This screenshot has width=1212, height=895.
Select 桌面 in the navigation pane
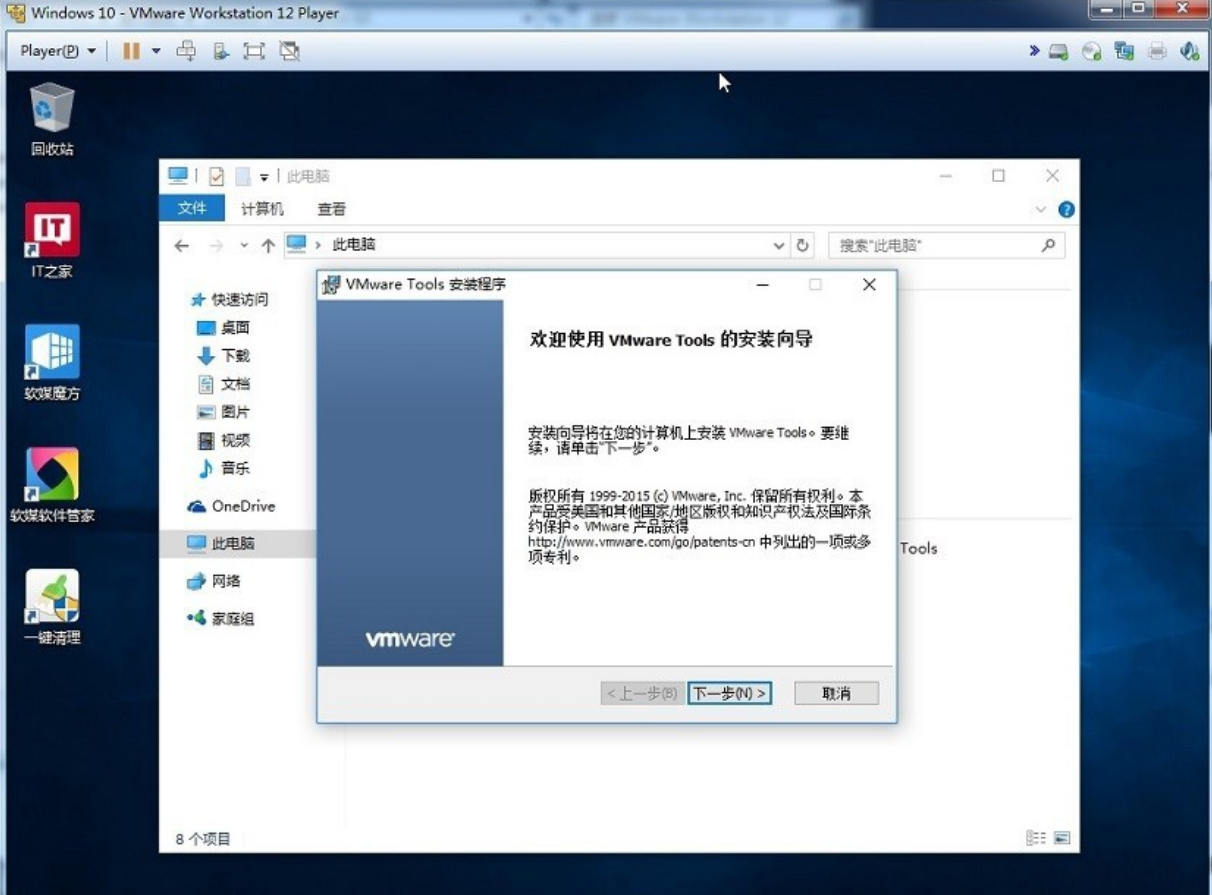[224, 327]
